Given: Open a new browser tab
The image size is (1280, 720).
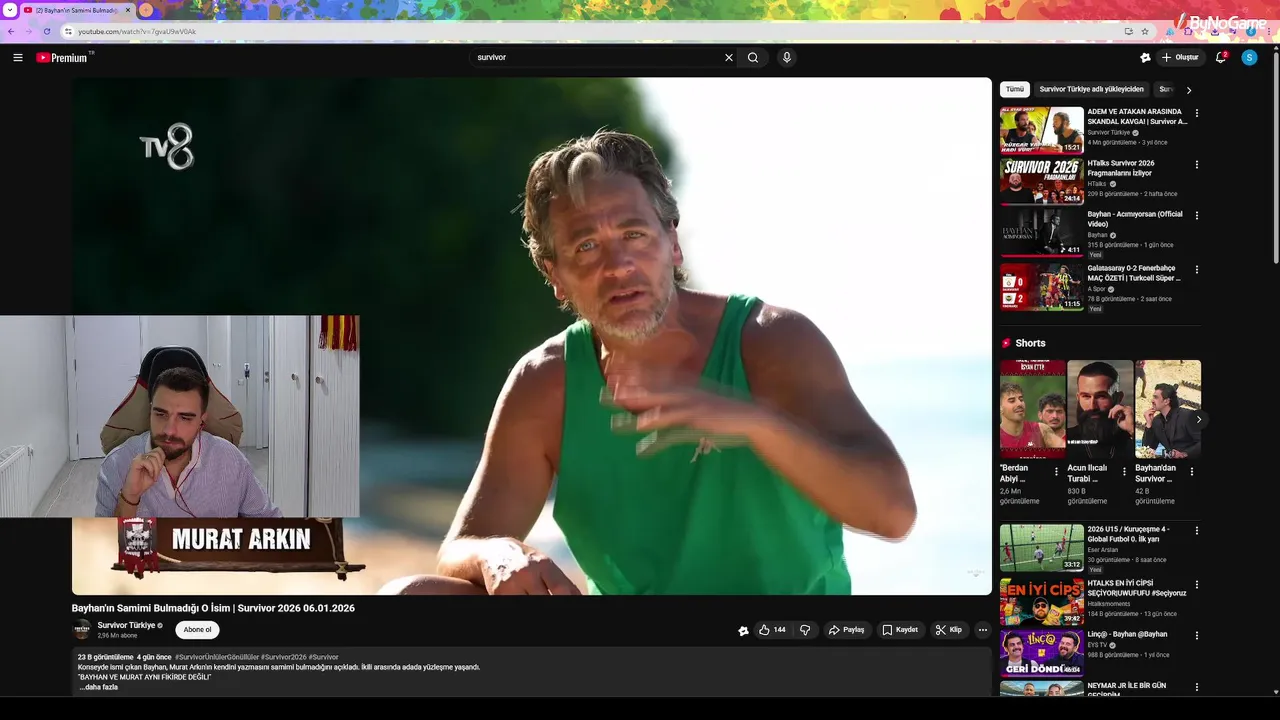Looking at the screenshot, I should [x=146, y=10].
